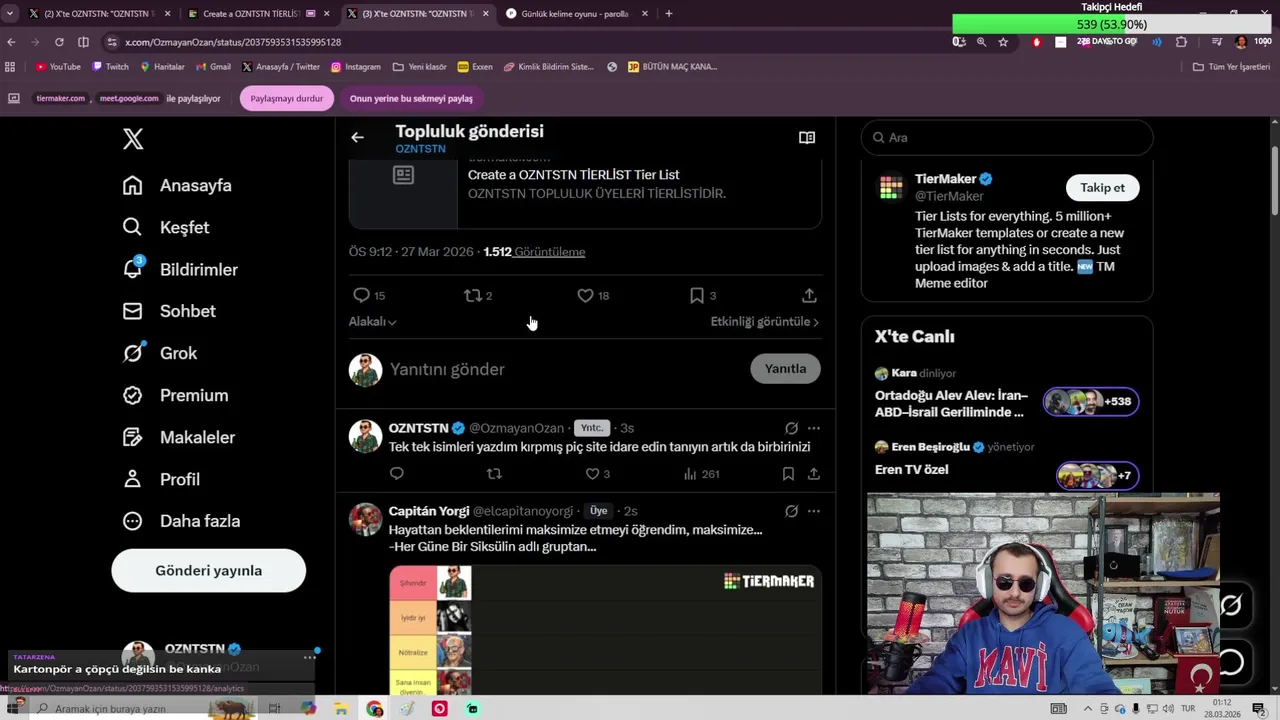The image size is (1280, 720).
Task: Open Etkinliği görüntüle post activity
Action: pos(764,321)
